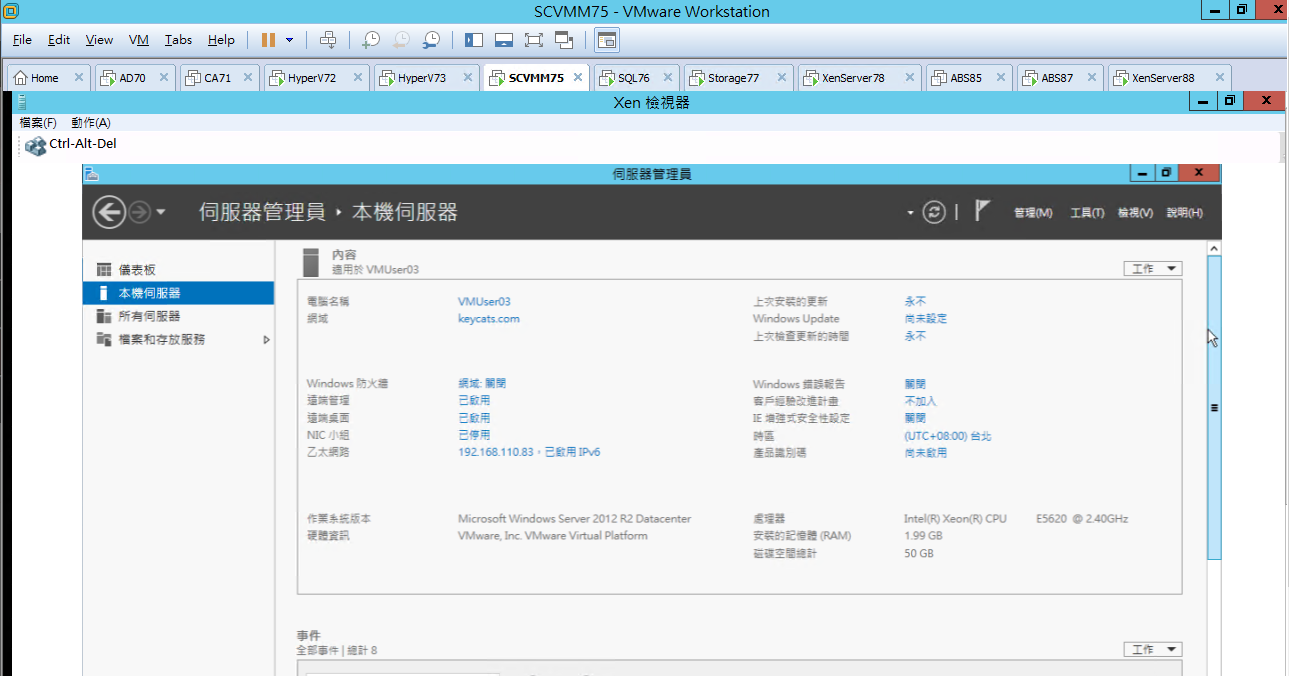Toggle the thumbnail bar view icon
This screenshot has height=676, width=1289.
(x=504, y=40)
